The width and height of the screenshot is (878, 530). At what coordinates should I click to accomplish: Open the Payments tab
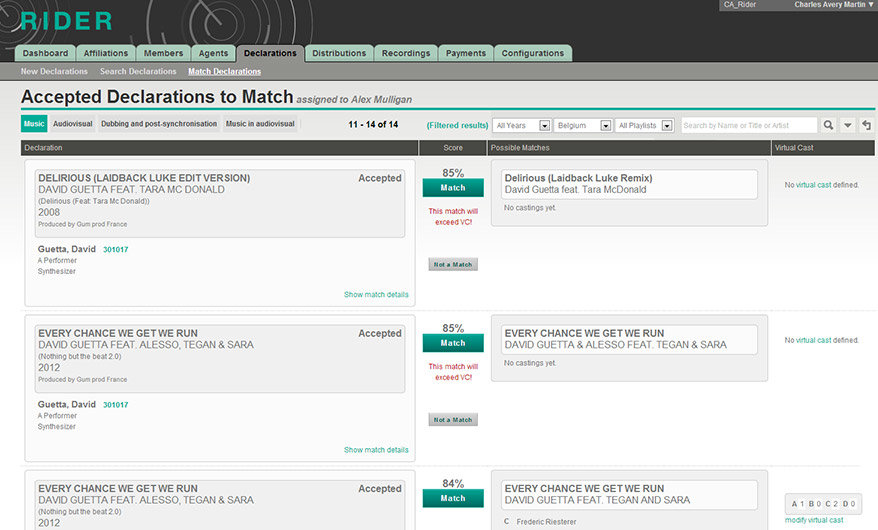[465, 53]
